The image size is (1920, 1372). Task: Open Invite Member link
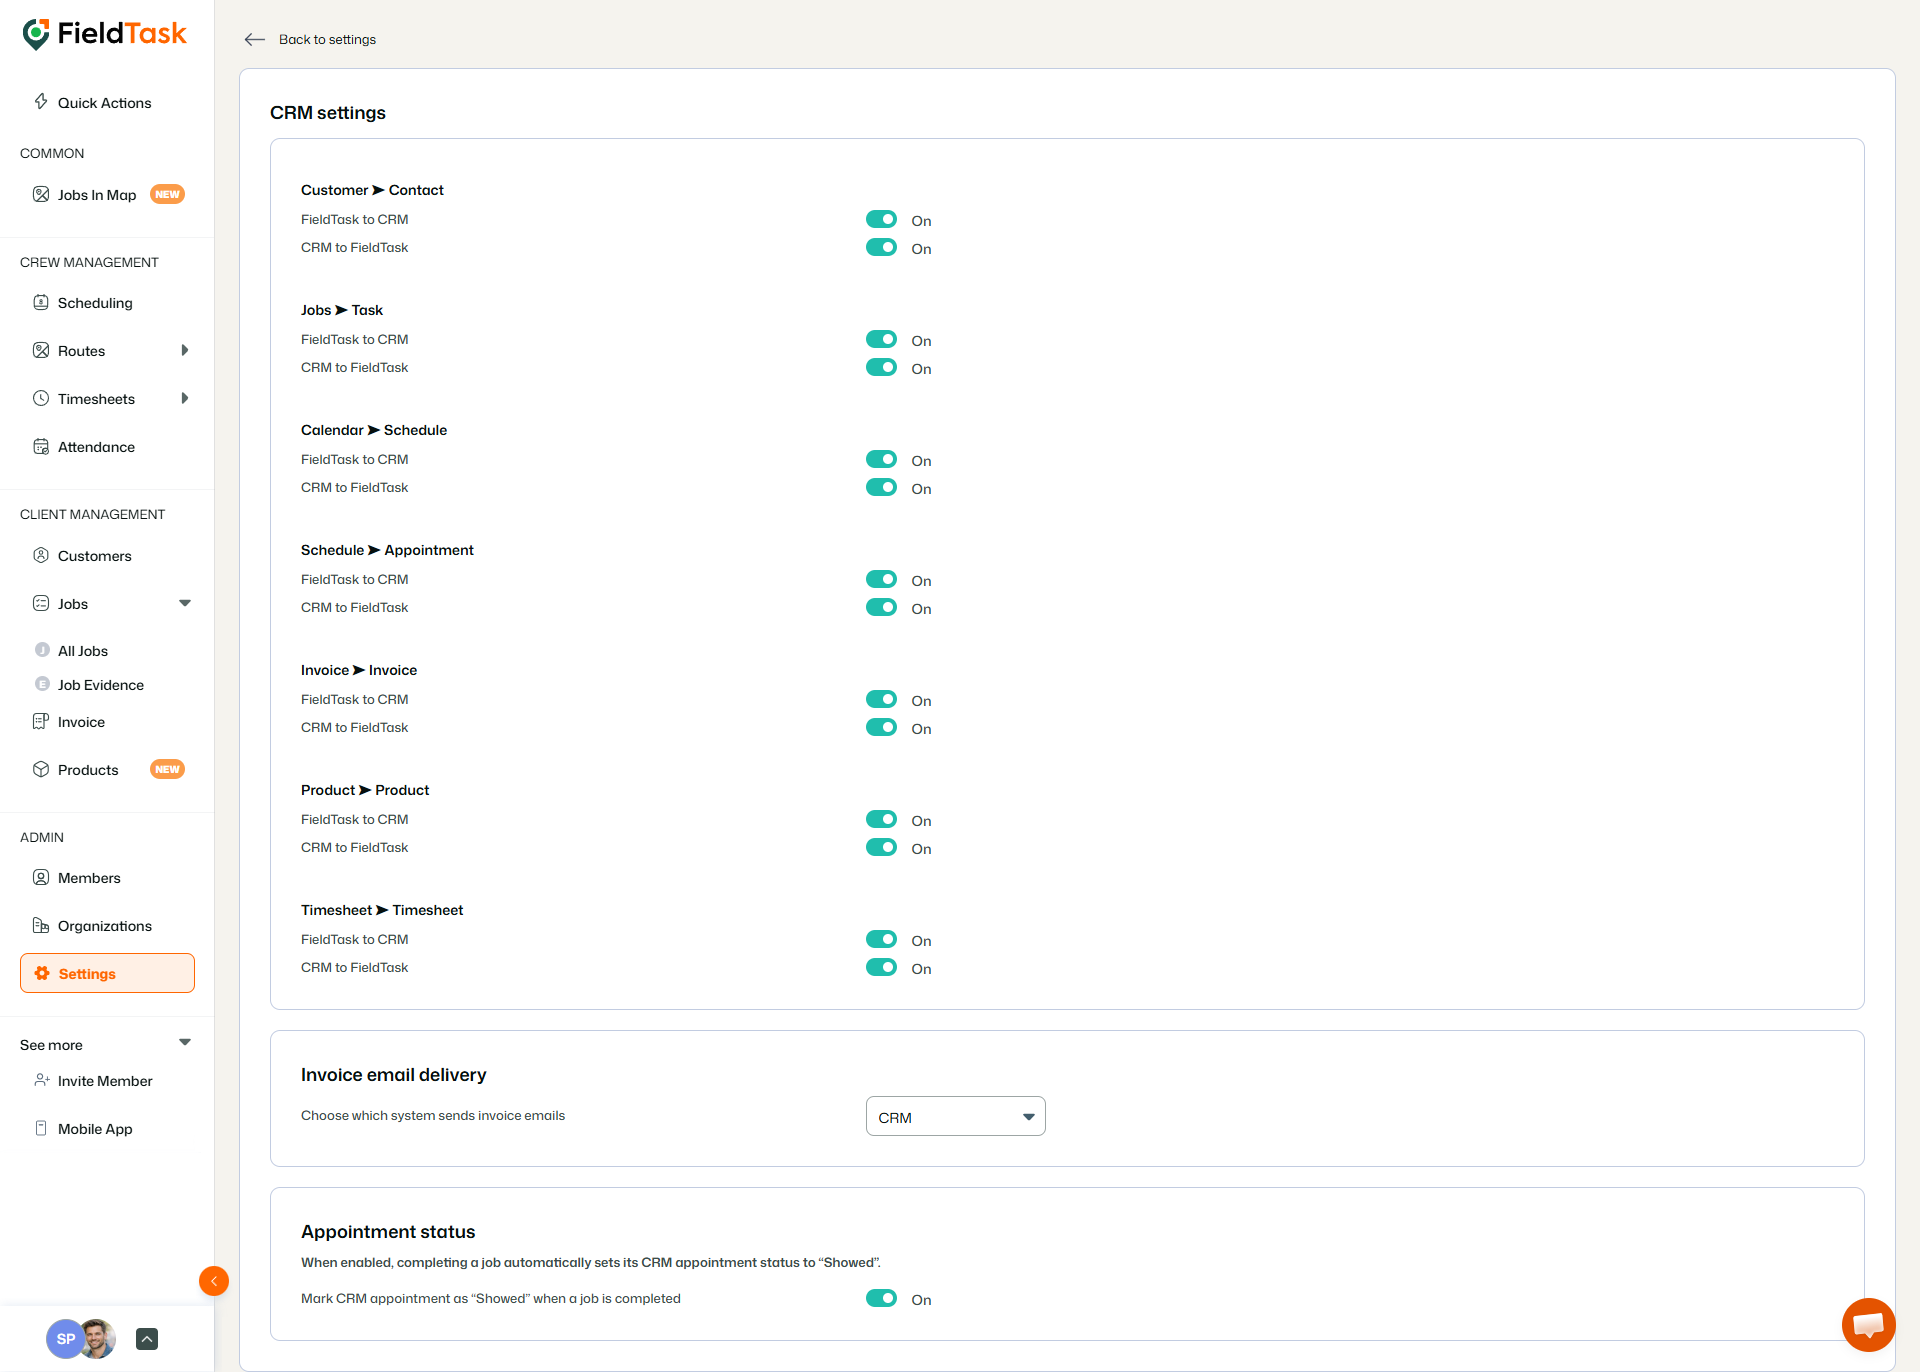[x=105, y=1081]
